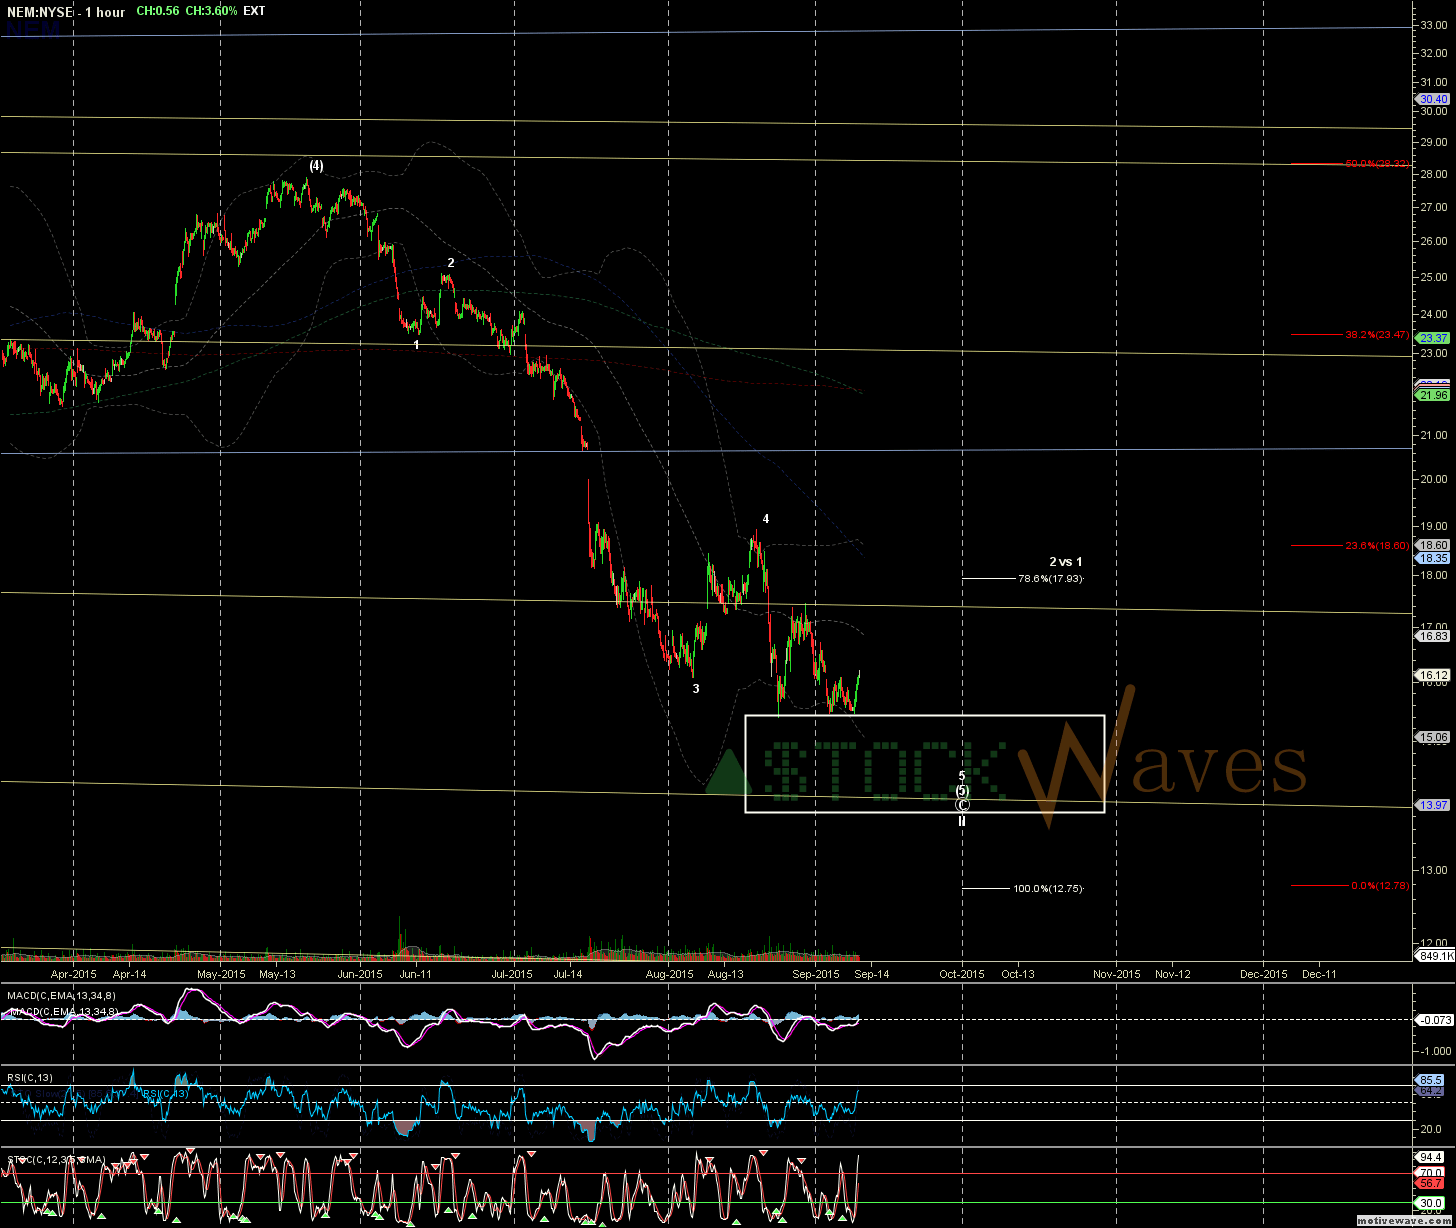Click the red 23.6%(18.60) retracement label

pyautogui.click(x=1376, y=545)
